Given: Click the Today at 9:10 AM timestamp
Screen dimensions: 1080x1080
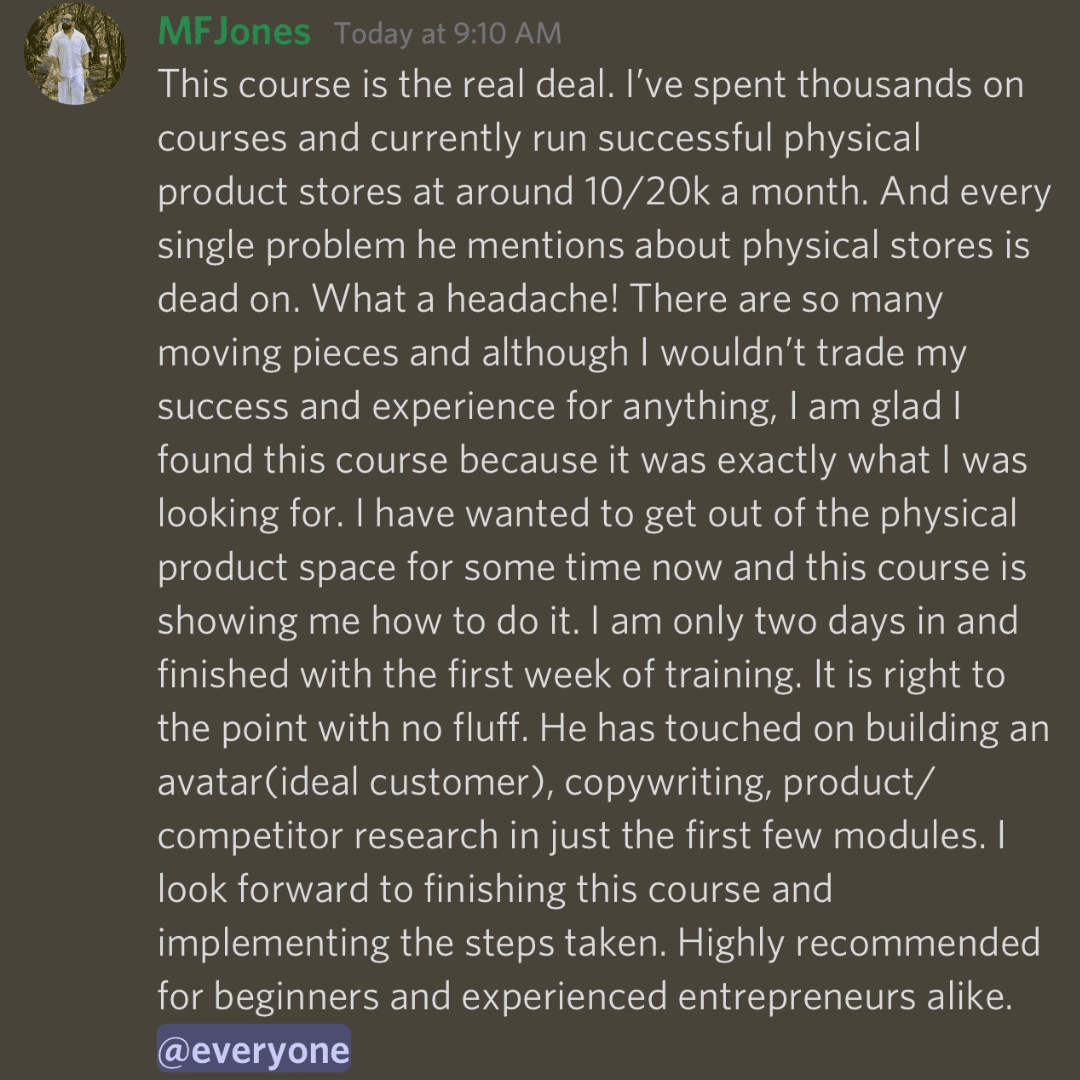Looking at the screenshot, I should 448,33.
